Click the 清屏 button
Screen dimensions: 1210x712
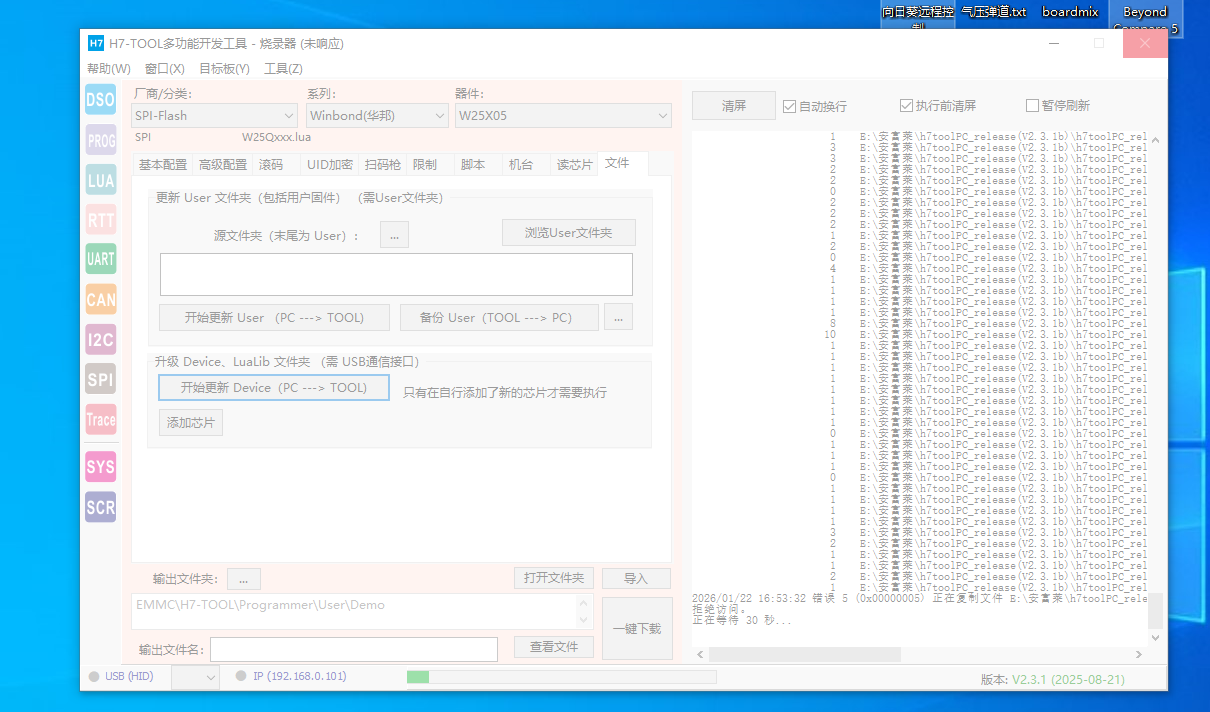[x=733, y=106]
